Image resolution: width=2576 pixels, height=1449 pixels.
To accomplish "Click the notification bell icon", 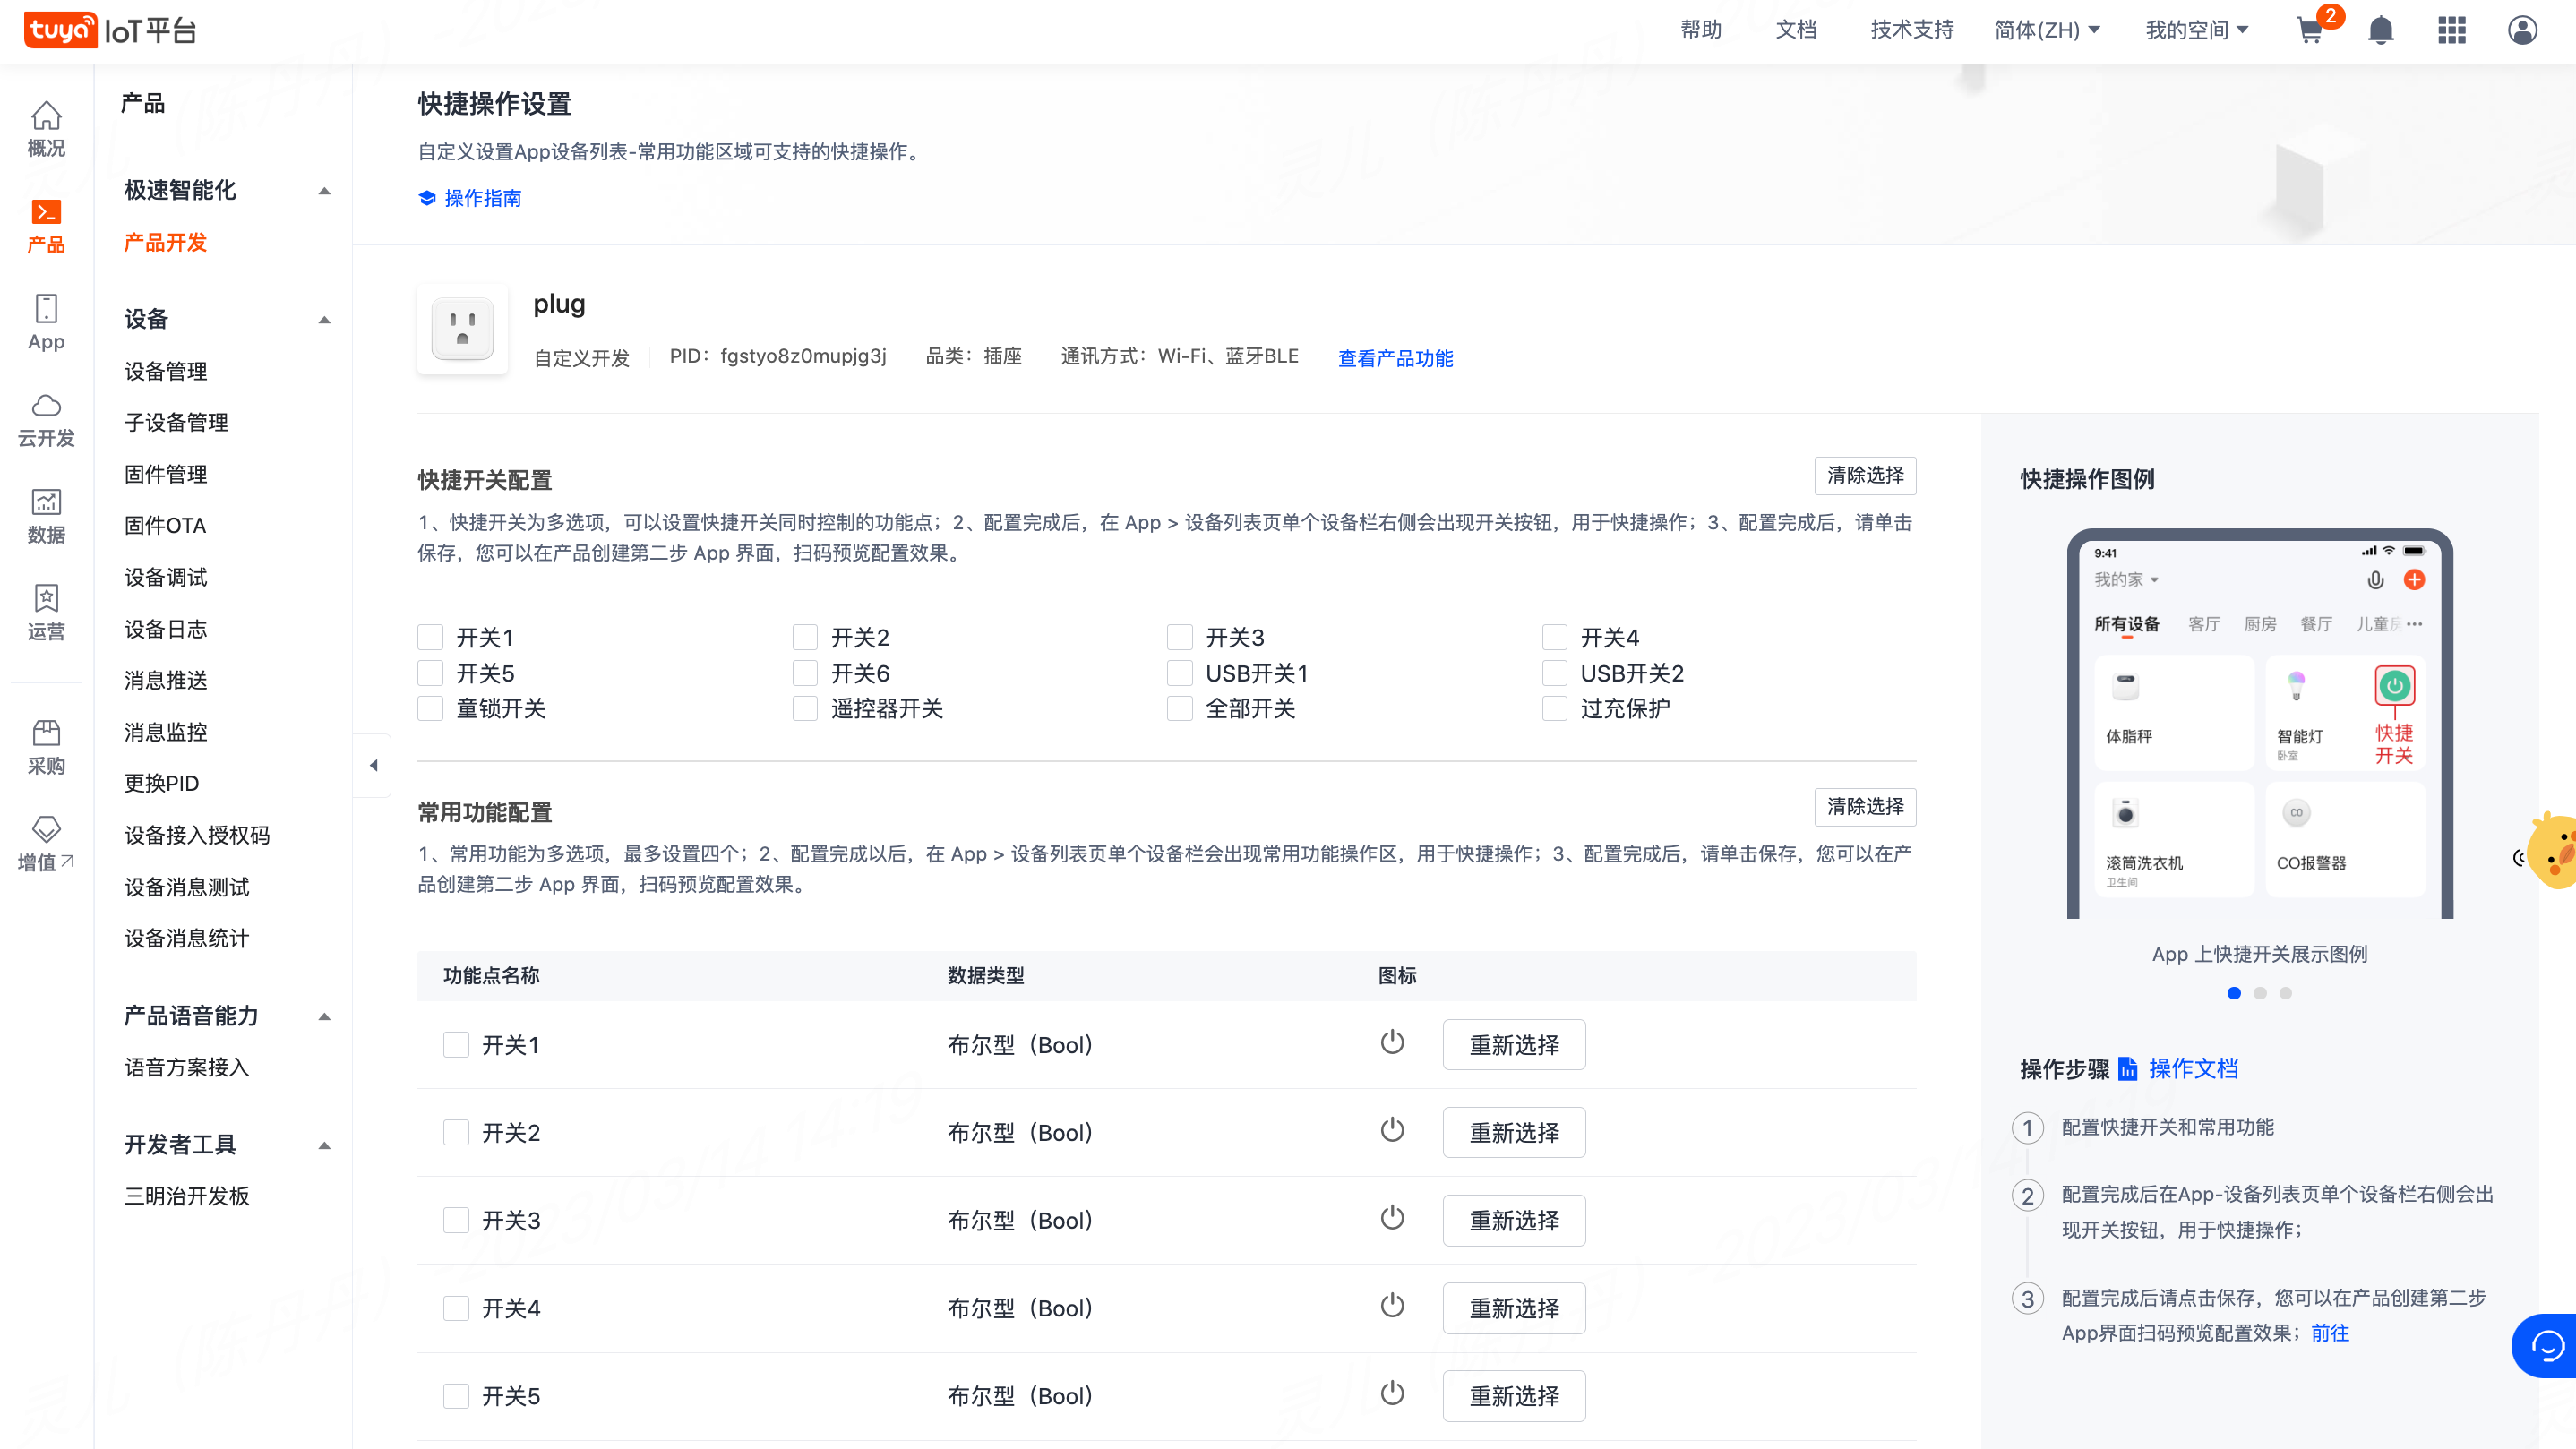I will pyautogui.click(x=2381, y=31).
